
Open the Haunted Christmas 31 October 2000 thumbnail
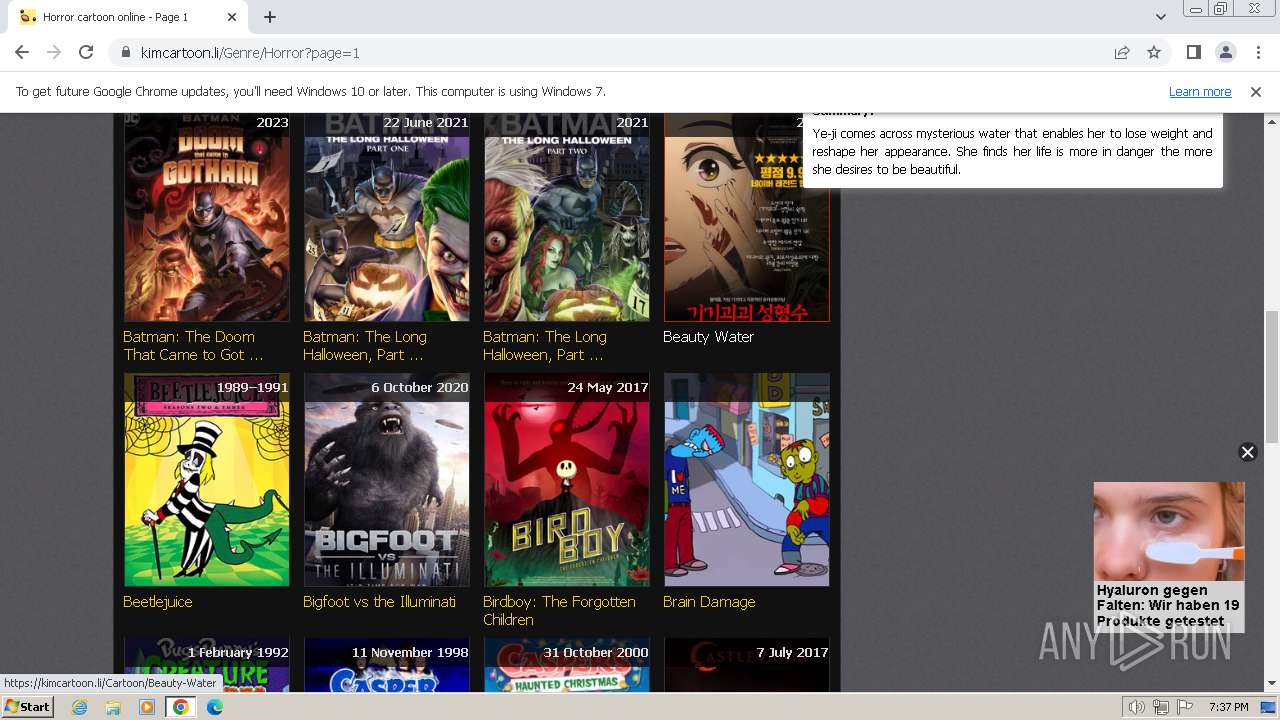coord(567,666)
